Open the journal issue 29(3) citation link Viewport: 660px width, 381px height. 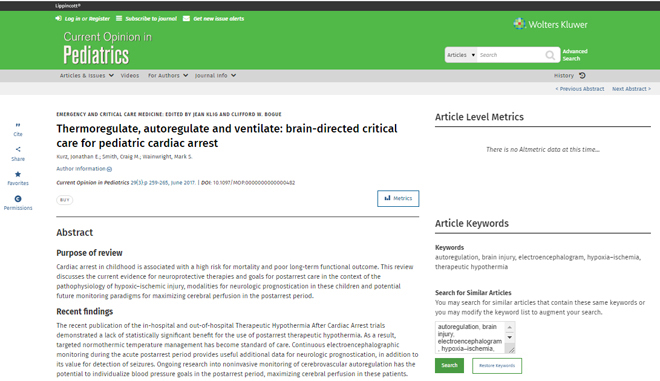point(163,183)
